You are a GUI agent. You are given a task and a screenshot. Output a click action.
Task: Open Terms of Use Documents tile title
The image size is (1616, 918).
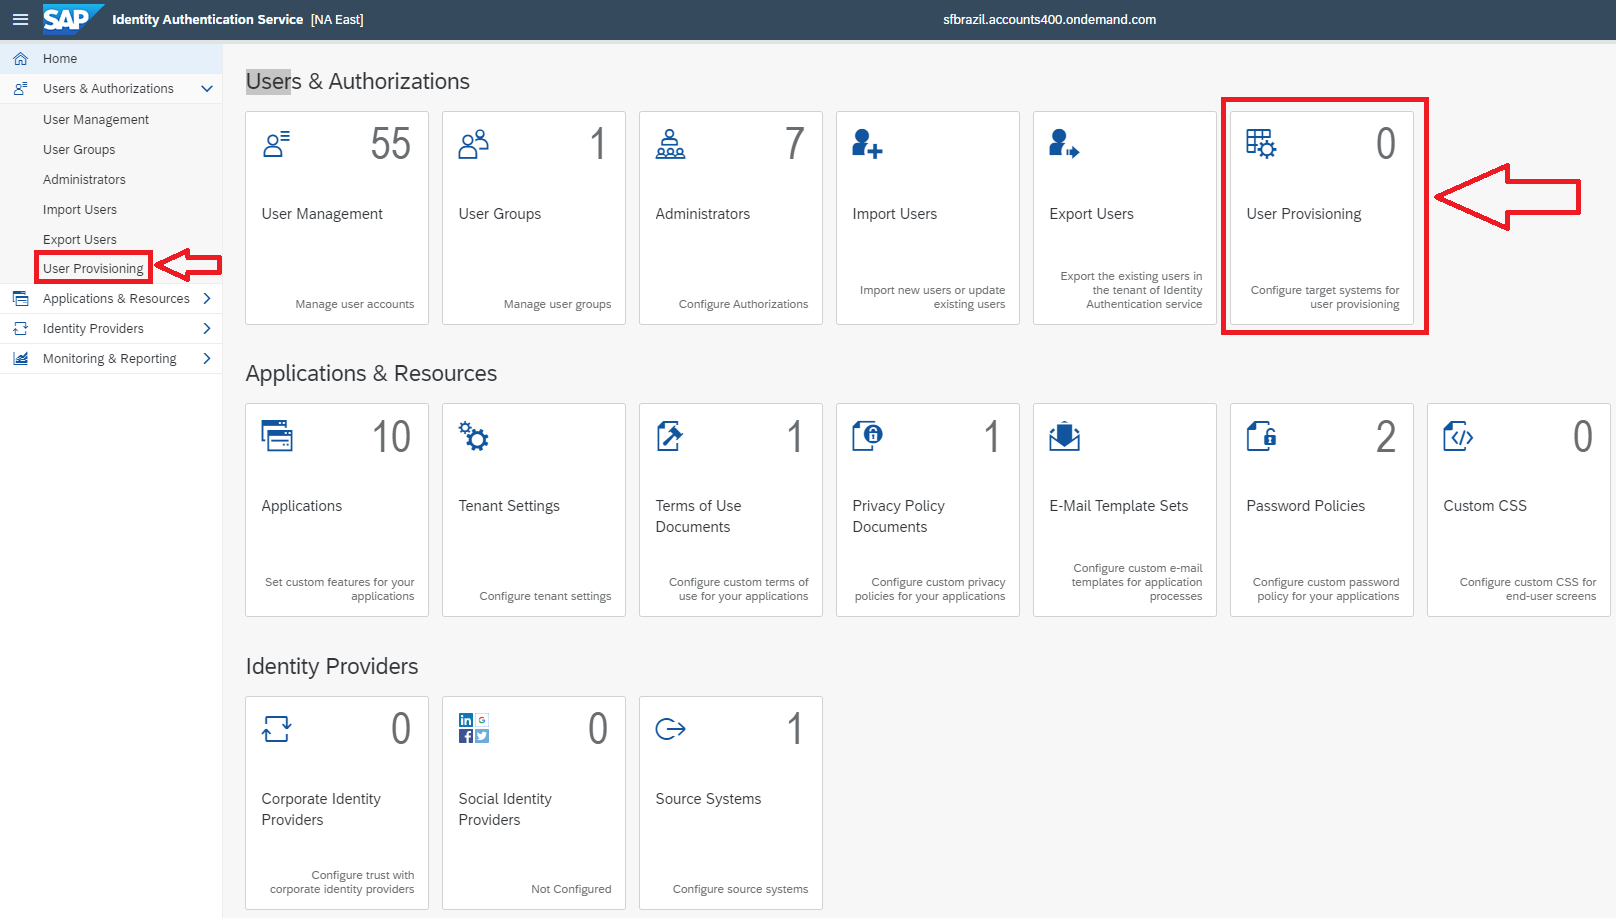coord(698,516)
